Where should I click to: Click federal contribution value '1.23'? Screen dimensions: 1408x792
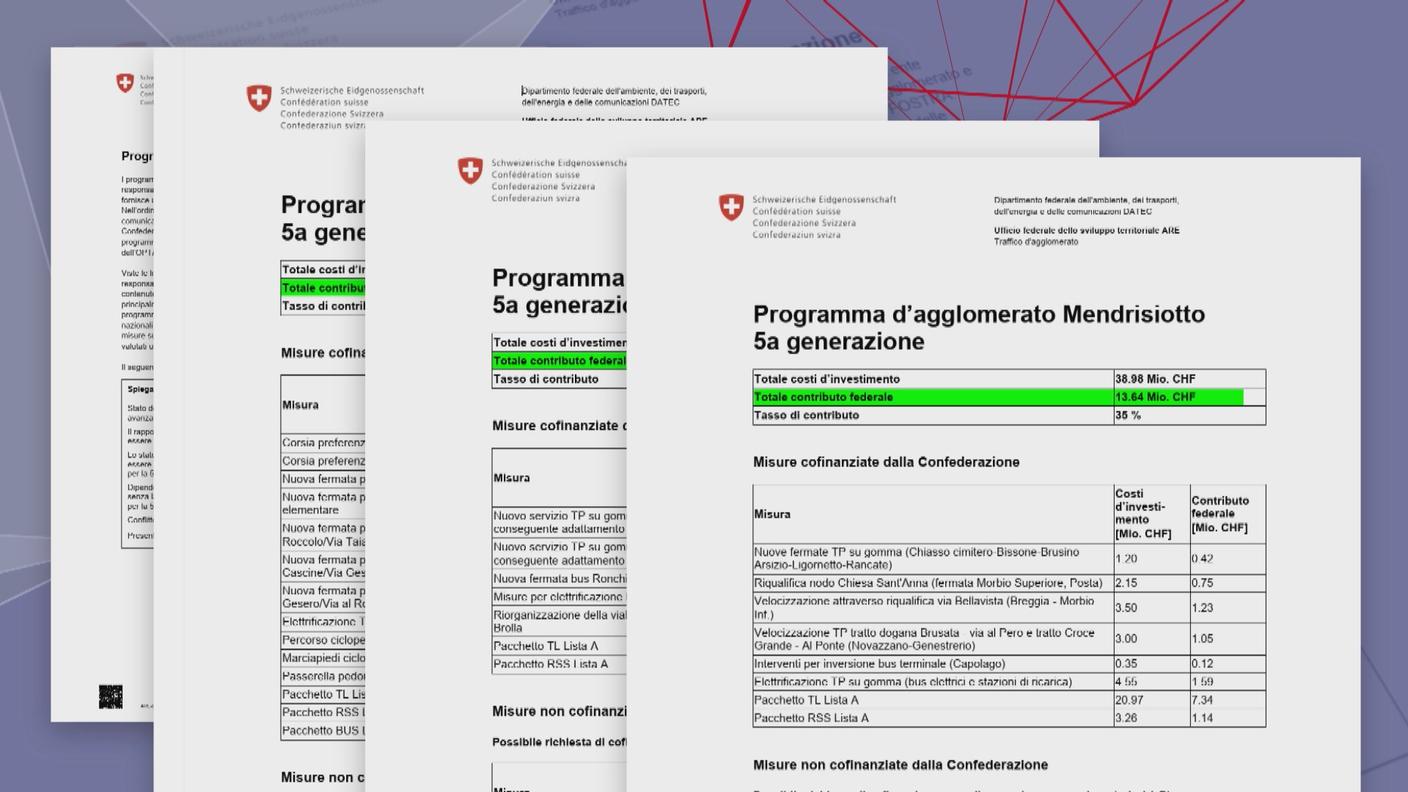click(1202, 608)
